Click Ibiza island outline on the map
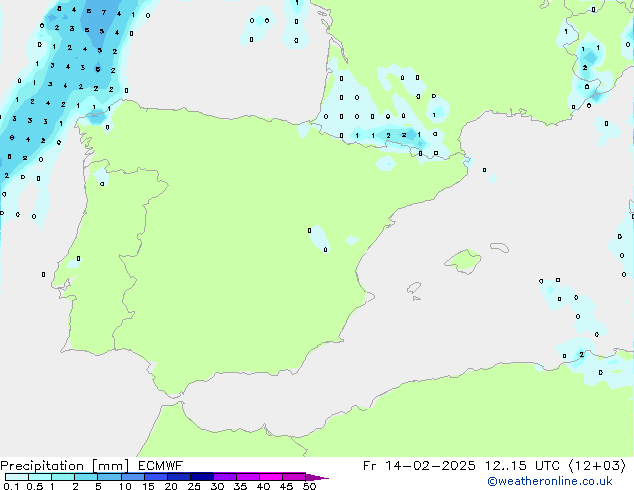The width and height of the screenshot is (634, 490). pos(414,288)
